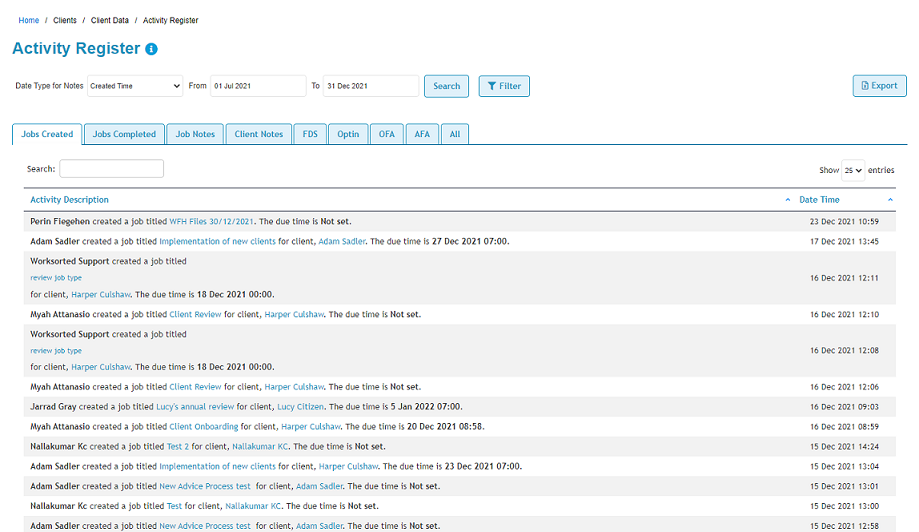Screen dimensions: 919x532
Task: Go to the Home breadcrumb link
Action: 29,21
